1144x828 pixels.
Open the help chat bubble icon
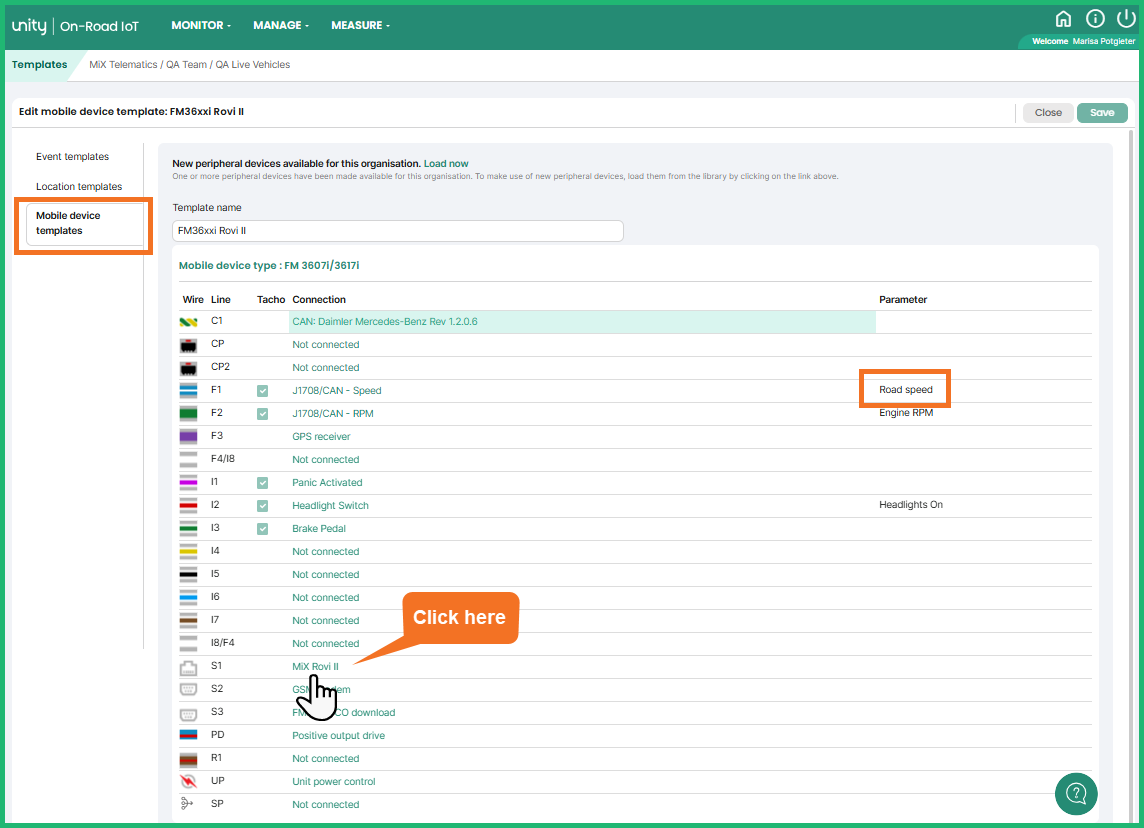1076,794
